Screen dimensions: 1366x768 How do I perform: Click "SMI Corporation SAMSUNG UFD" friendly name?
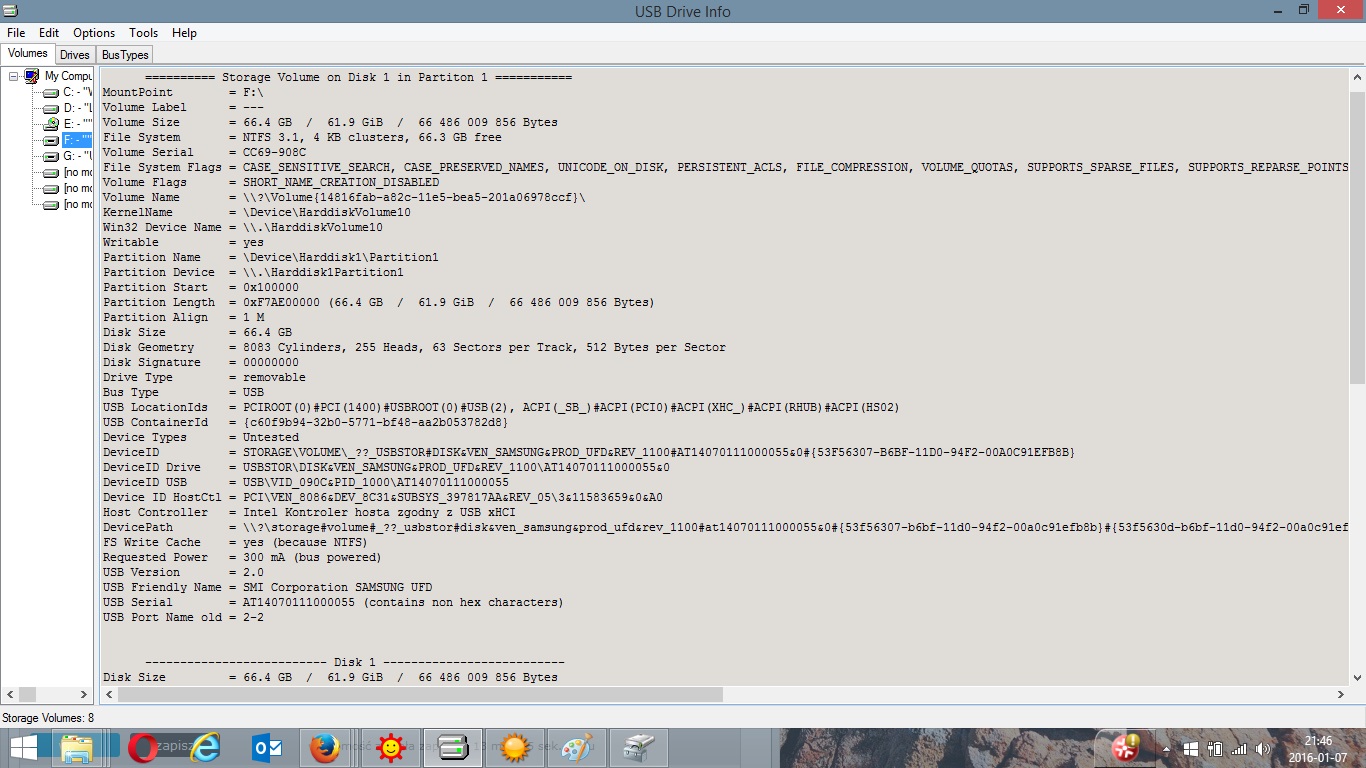337,587
